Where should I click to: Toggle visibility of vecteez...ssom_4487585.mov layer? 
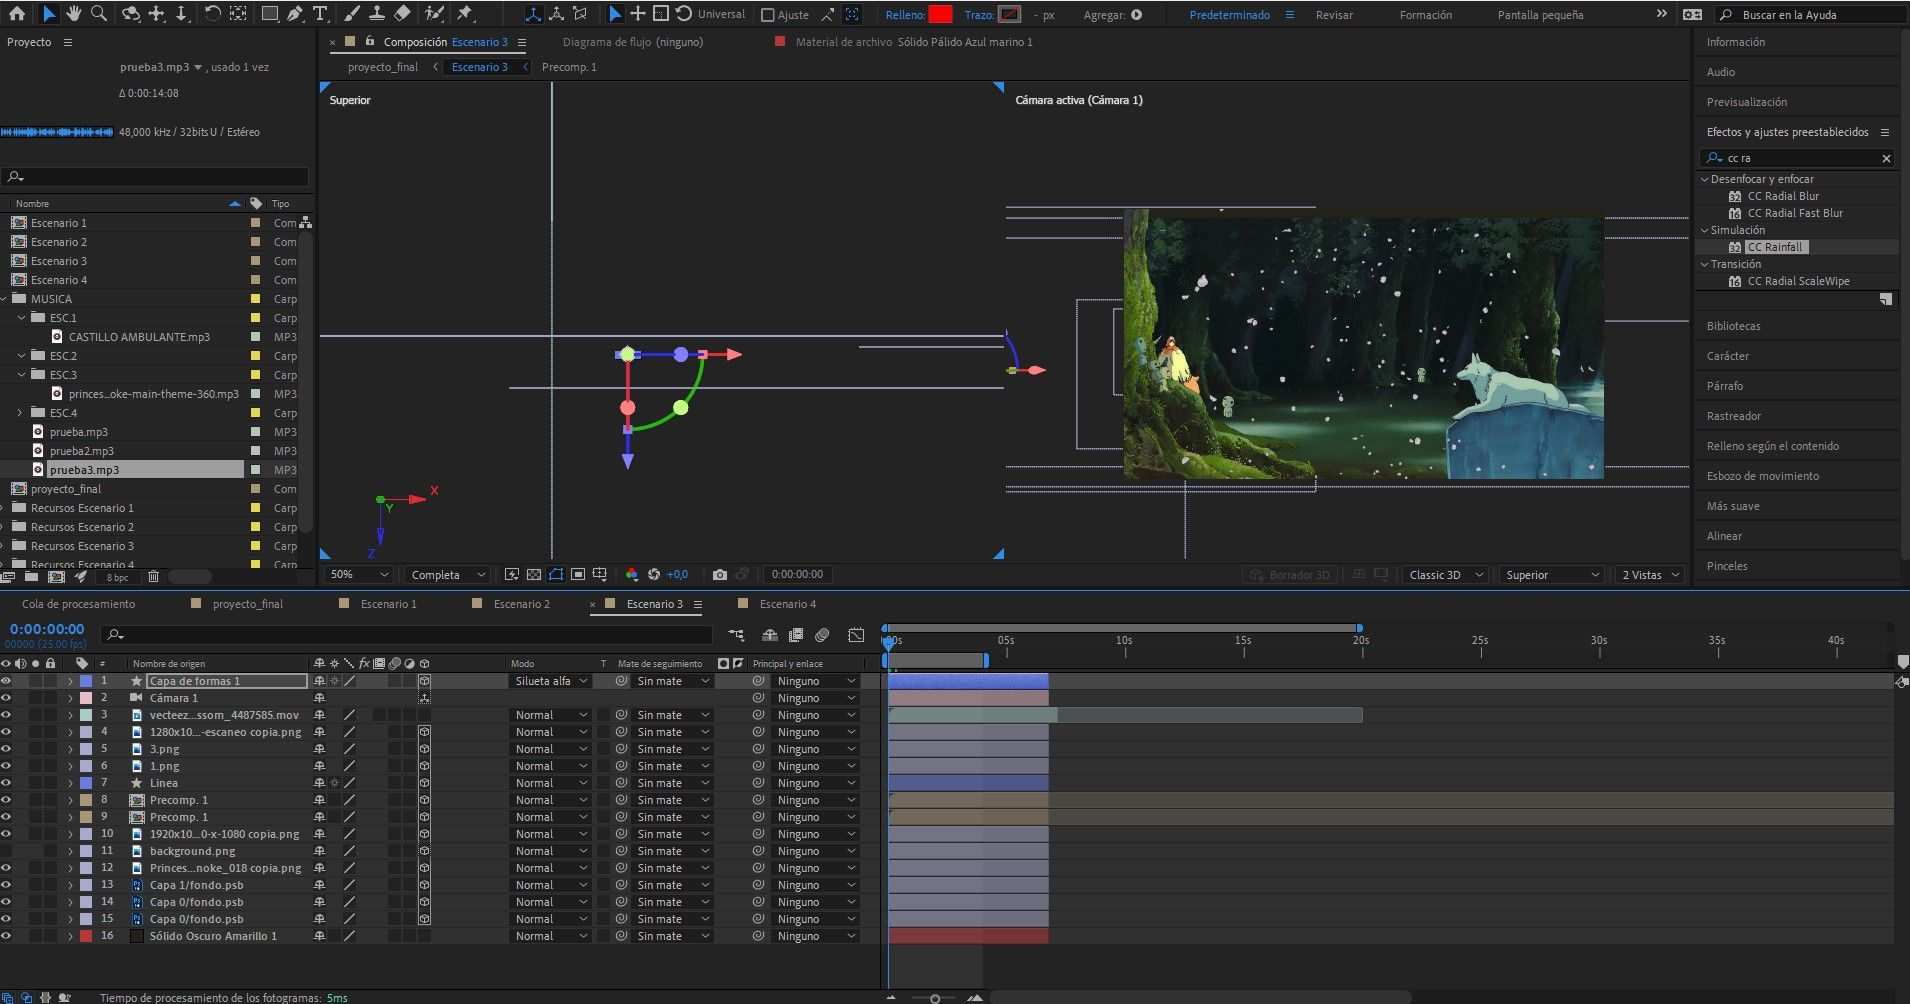tap(6, 715)
